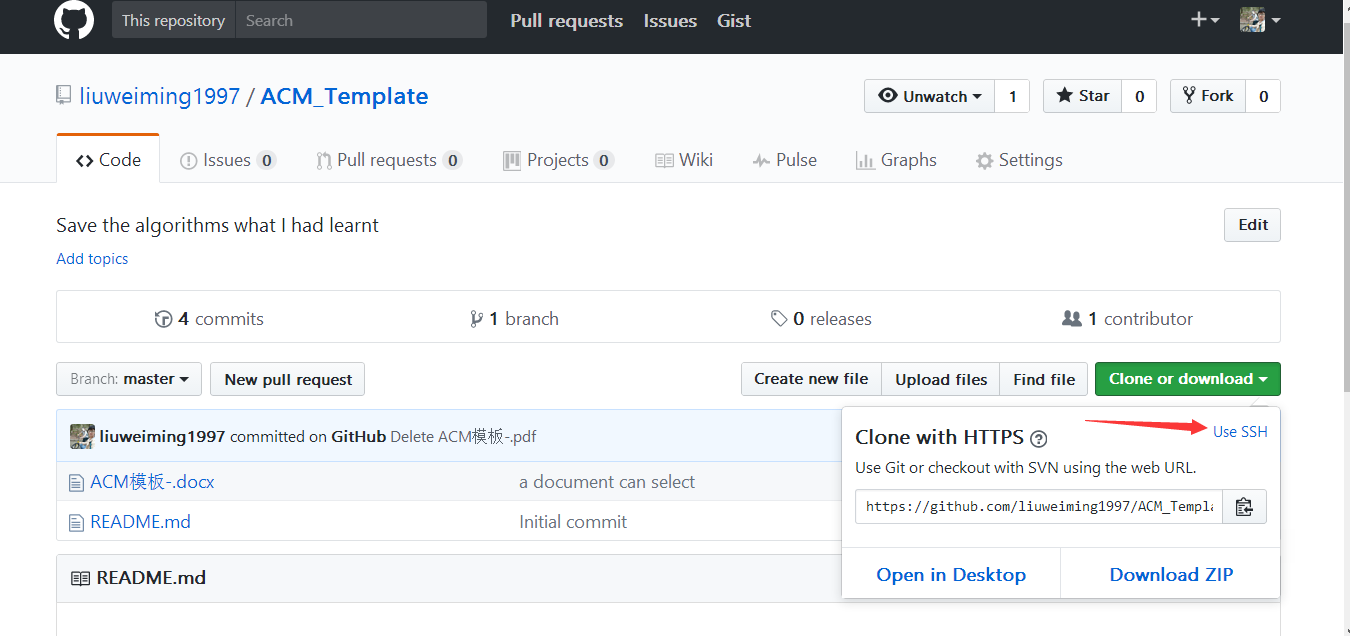Image resolution: width=1350 pixels, height=636 pixels.
Task: View the 4 commits history
Action: pos(209,319)
